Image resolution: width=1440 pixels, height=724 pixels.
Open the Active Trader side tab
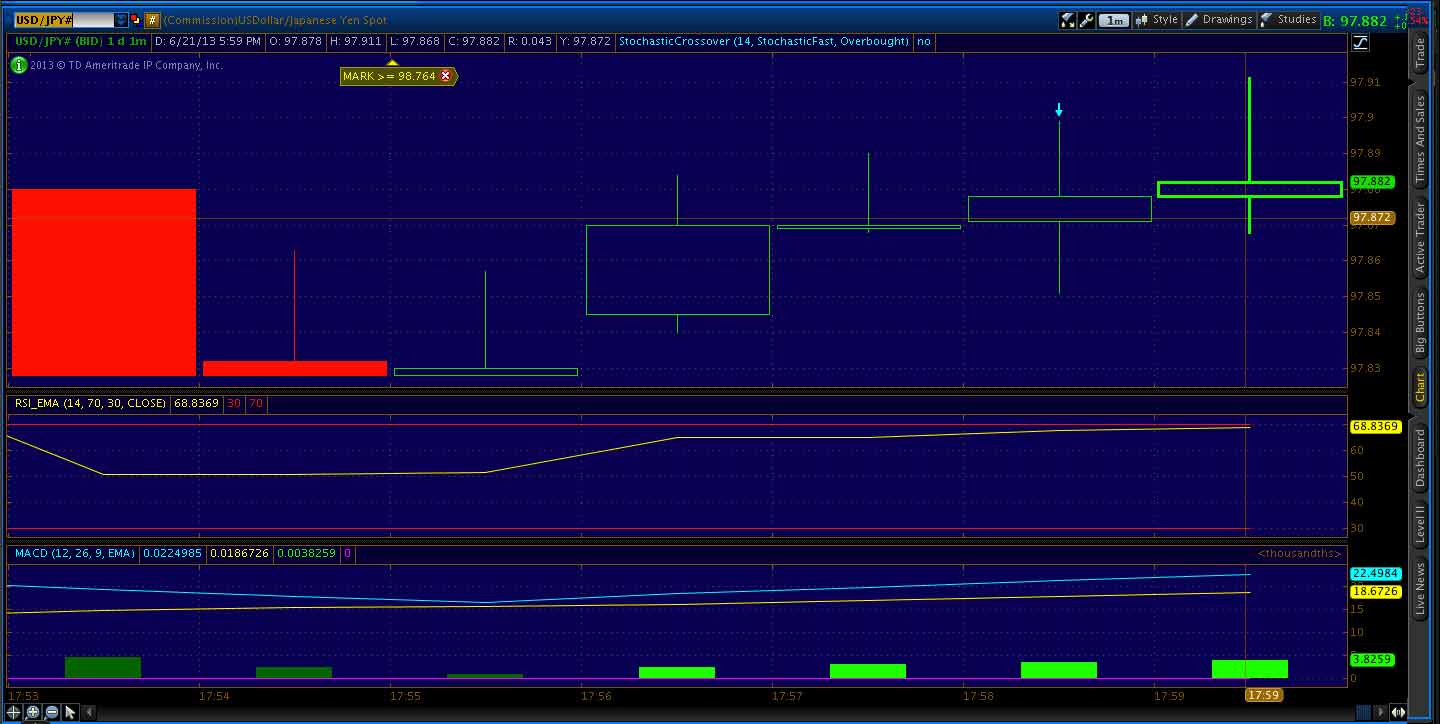coord(1419,239)
